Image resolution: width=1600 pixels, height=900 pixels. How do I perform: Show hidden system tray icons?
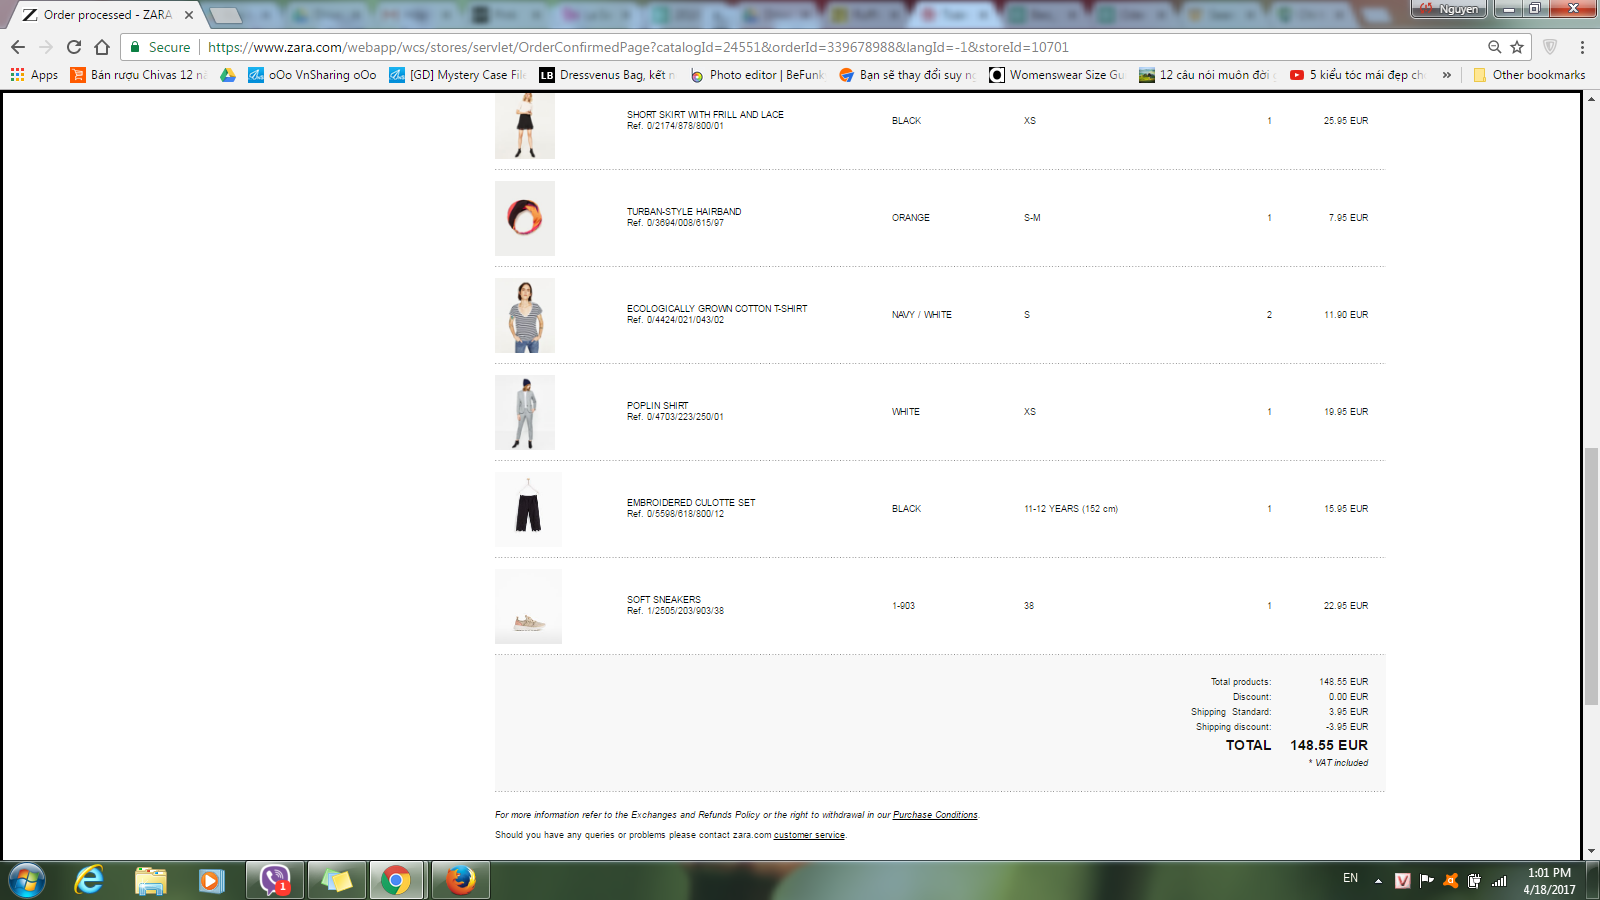point(1378,881)
